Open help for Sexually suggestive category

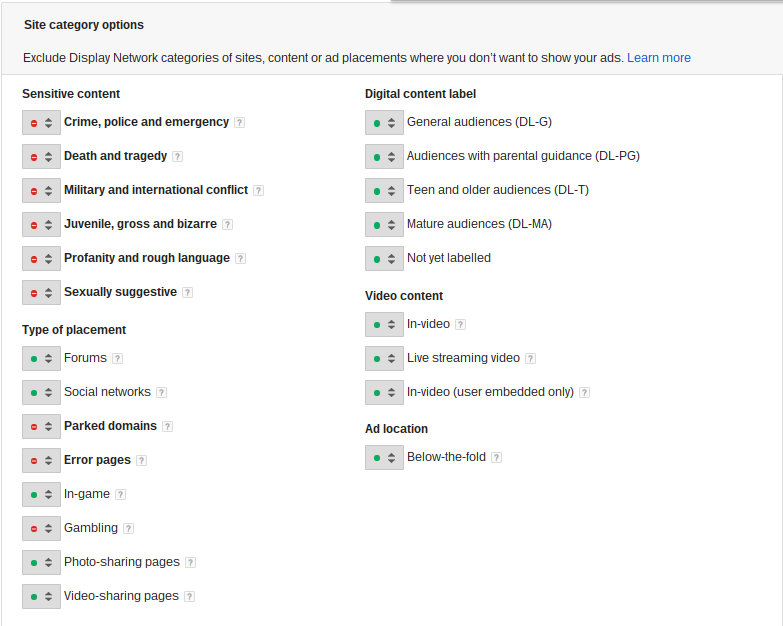187,293
